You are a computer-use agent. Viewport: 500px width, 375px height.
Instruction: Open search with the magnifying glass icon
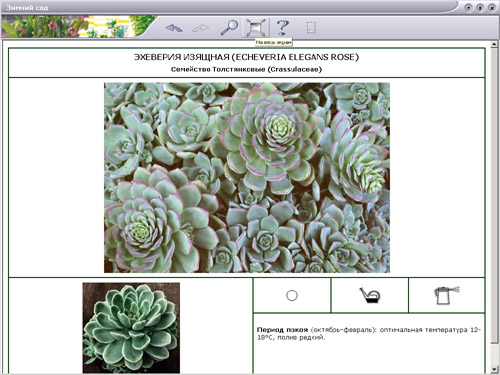pyautogui.click(x=229, y=27)
